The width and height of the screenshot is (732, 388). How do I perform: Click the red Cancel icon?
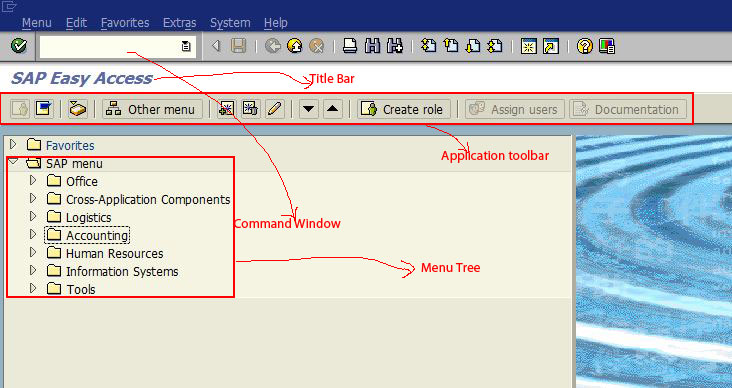[x=317, y=46]
